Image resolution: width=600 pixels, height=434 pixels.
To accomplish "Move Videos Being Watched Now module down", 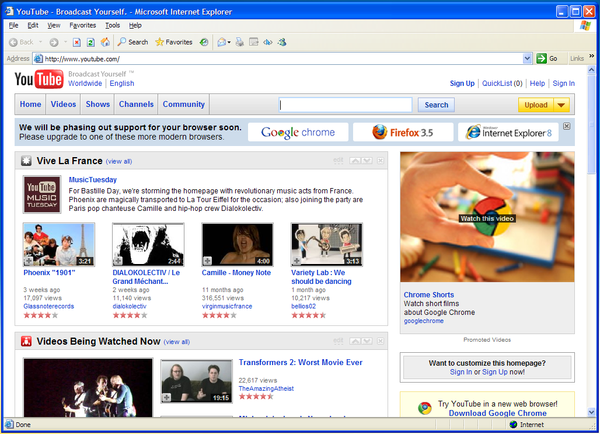I will tap(367, 341).
